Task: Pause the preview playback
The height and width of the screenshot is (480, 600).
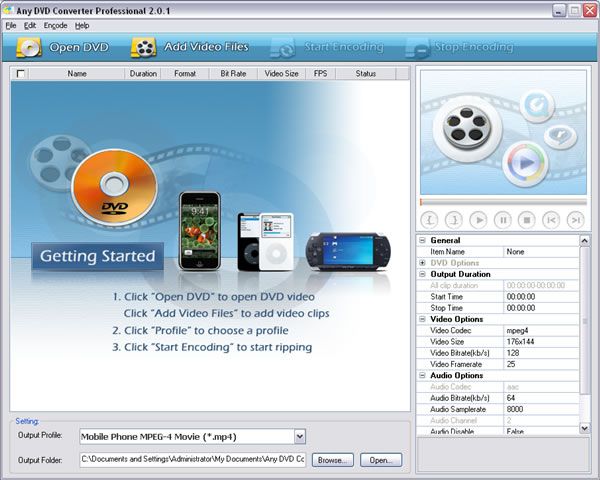Action: coord(503,220)
